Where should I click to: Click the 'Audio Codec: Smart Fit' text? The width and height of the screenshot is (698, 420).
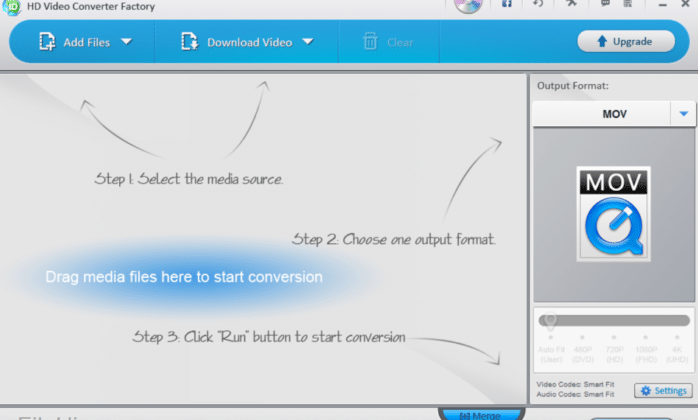[x=575, y=394]
